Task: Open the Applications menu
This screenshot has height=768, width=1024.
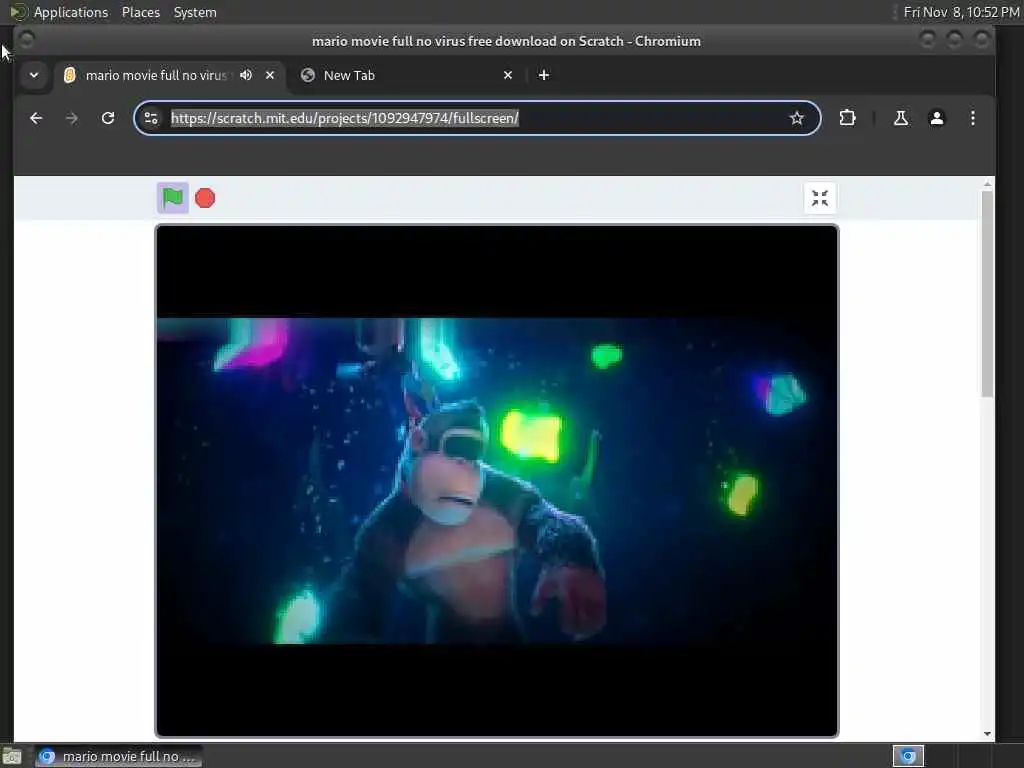Action: pos(71,12)
